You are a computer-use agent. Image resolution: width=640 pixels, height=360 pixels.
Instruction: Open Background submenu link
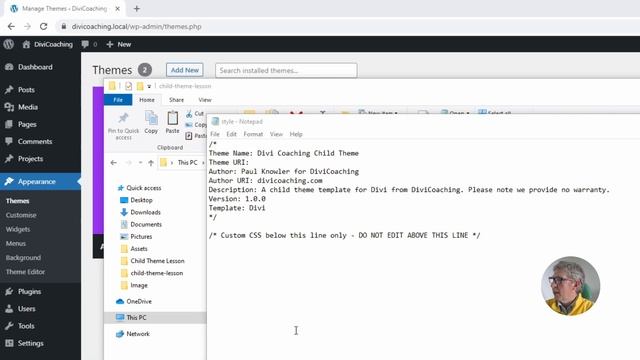click(x=23, y=258)
